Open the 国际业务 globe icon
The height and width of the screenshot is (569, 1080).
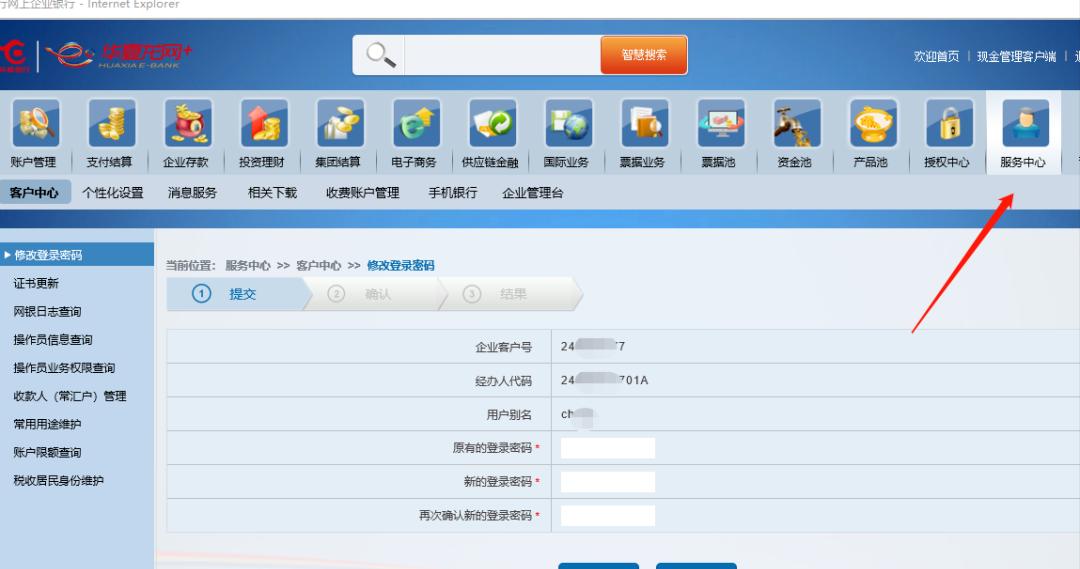[x=569, y=123]
